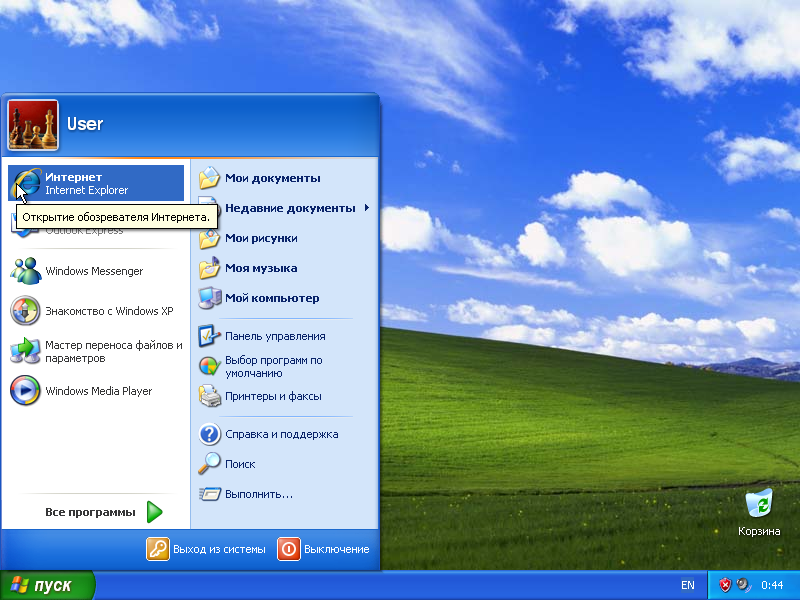800x600 pixels.
Task: Expand the Недавние документы submenu arrow
Action: click(x=367, y=208)
